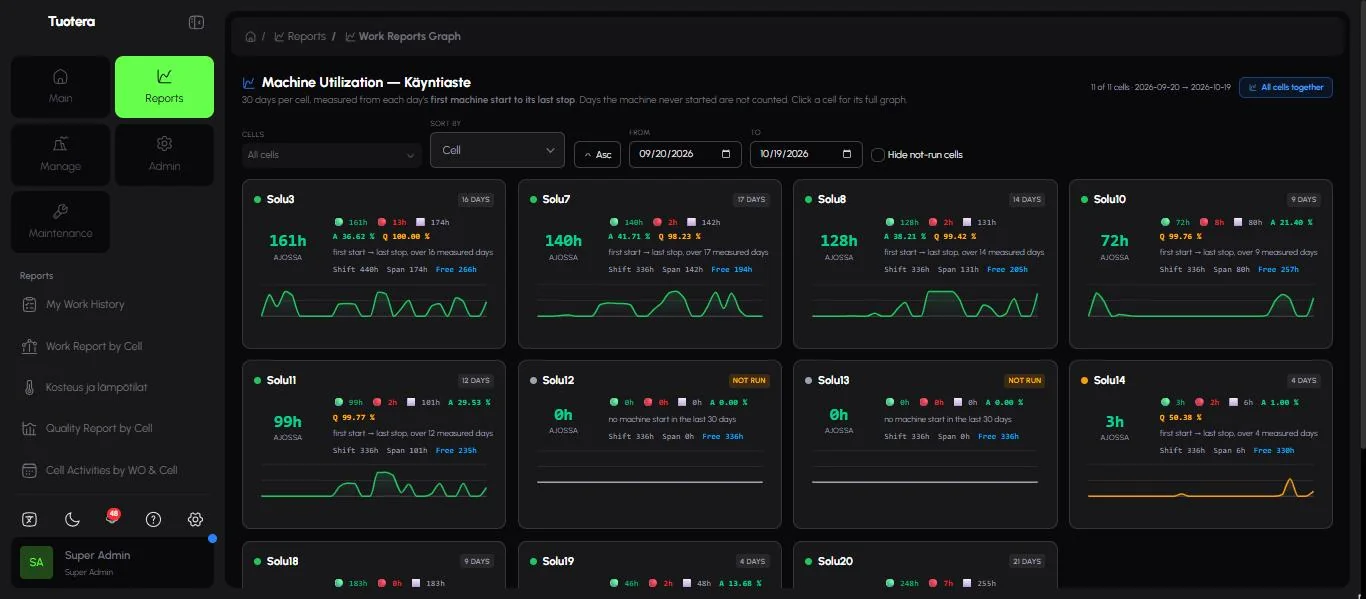Screen dimensions: 1366x599
Task: Click the Work Report by Cell icon
Action: (x=29, y=346)
